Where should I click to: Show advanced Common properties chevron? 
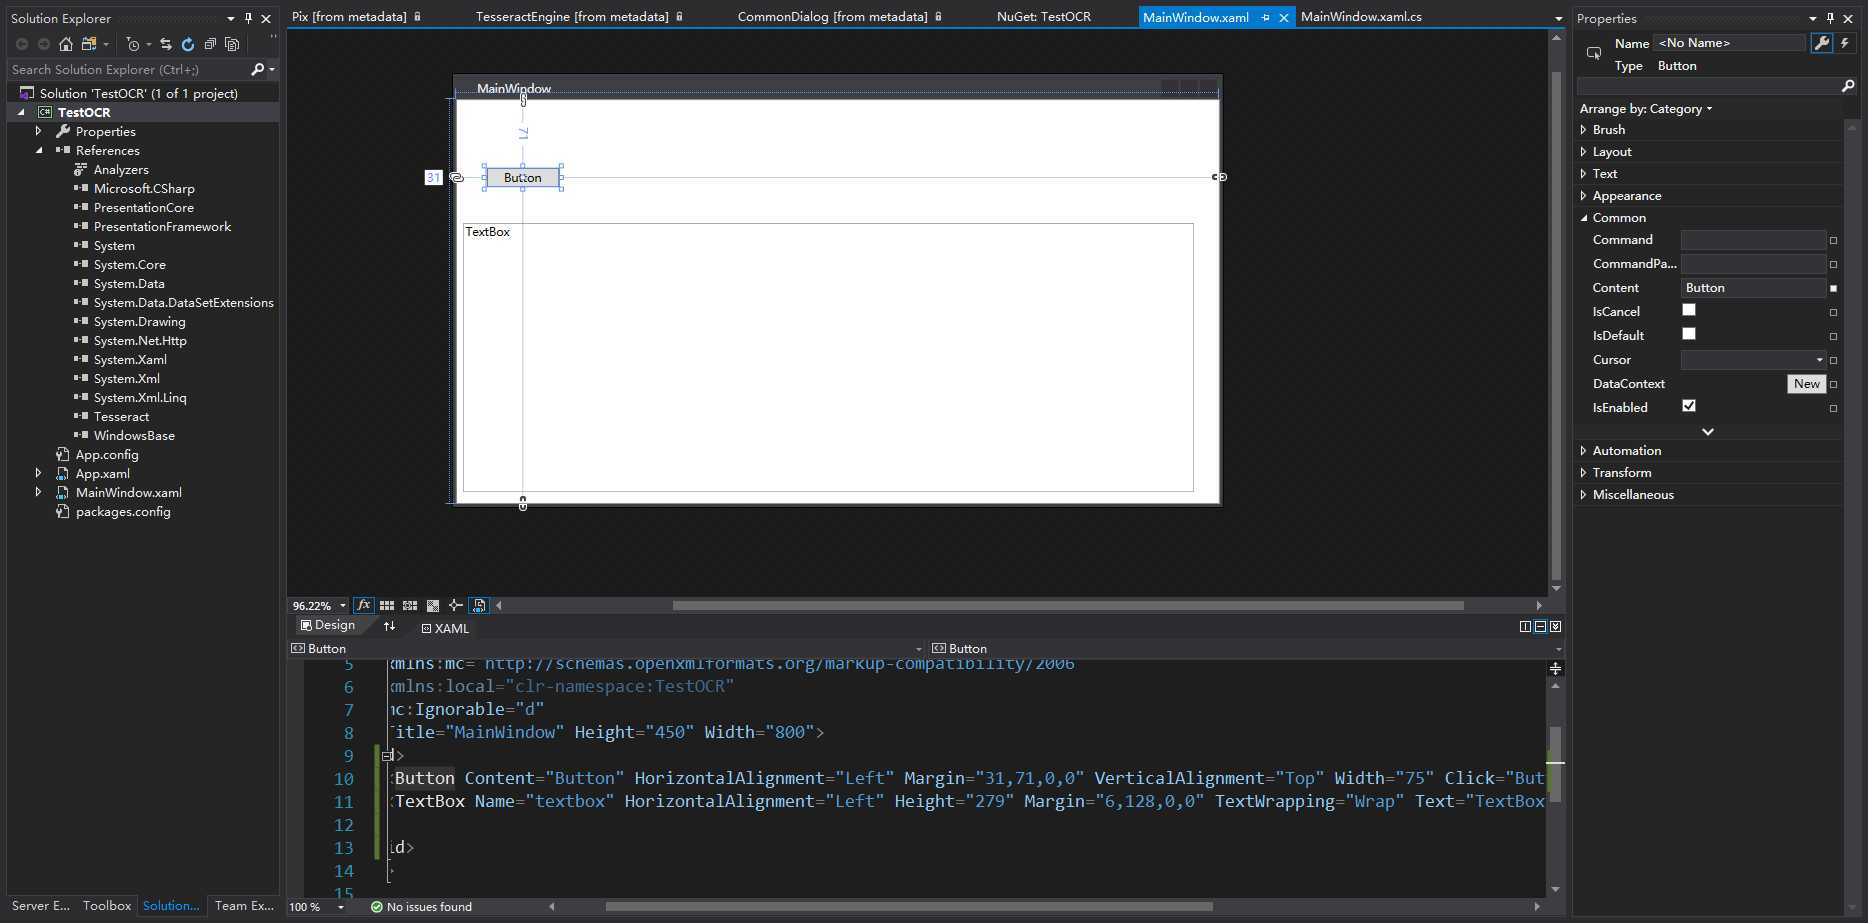pos(1708,431)
